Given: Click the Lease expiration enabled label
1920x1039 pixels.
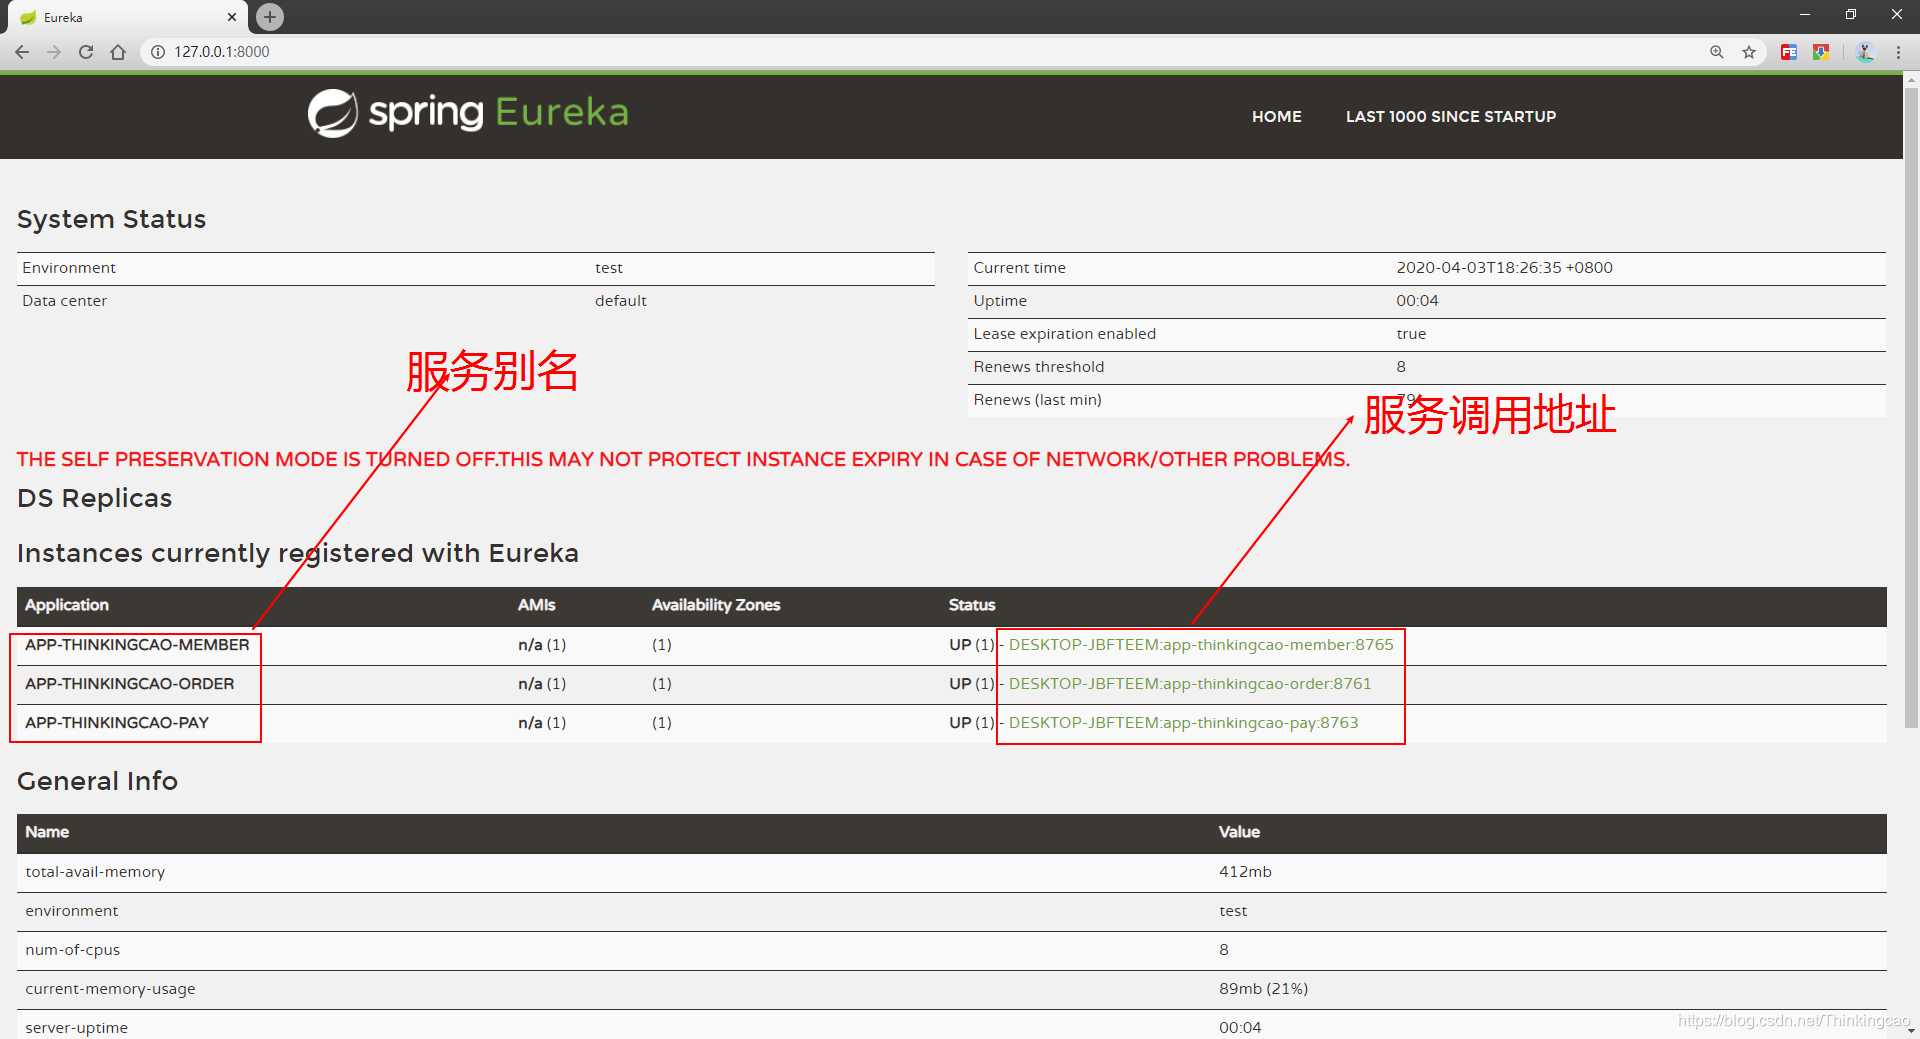Looking at the screenshot, I should [x=1065, y=334].
